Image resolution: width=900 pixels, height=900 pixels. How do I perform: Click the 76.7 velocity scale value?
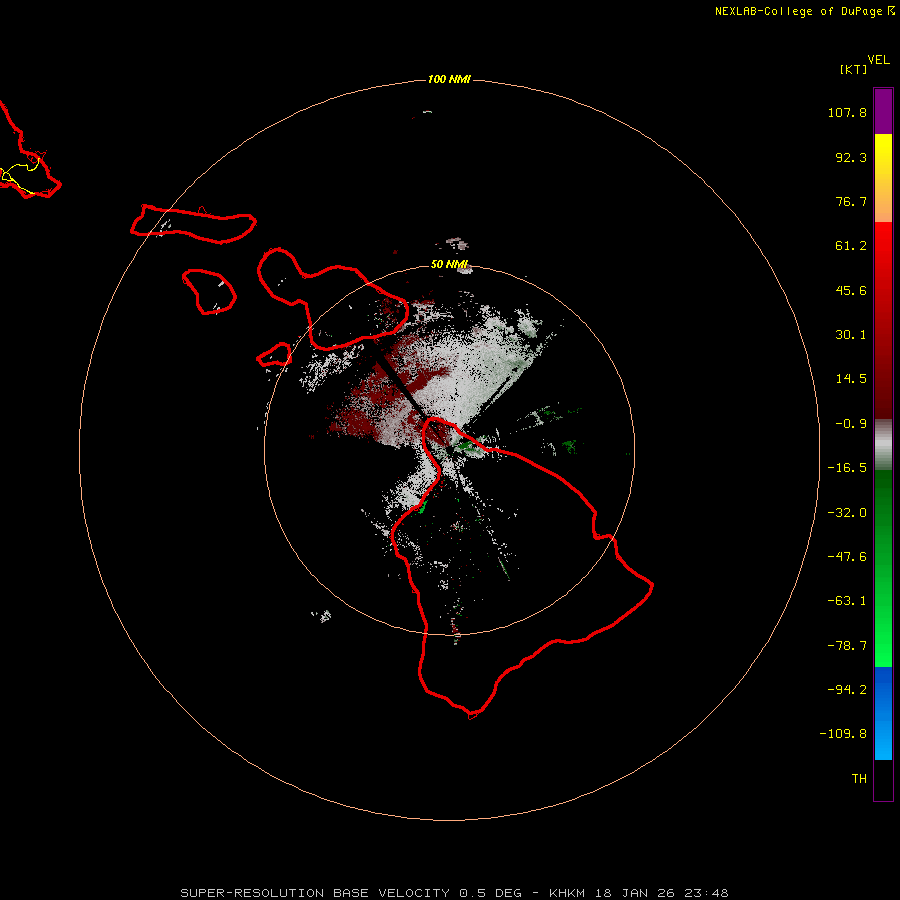click(851, 201)
